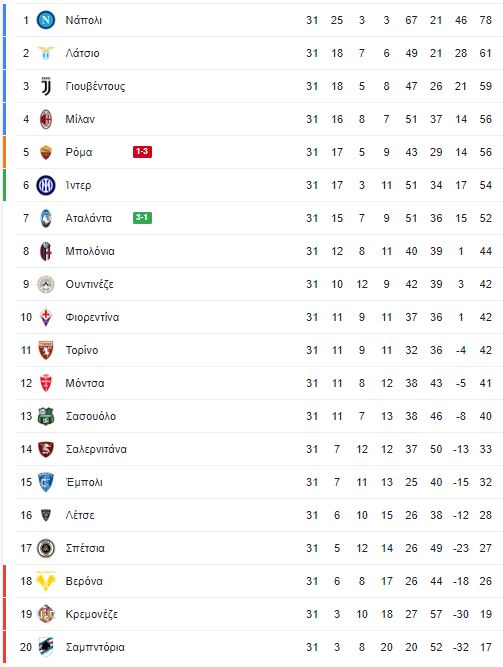Click the Σπέτσια team name

pos(85,548)
